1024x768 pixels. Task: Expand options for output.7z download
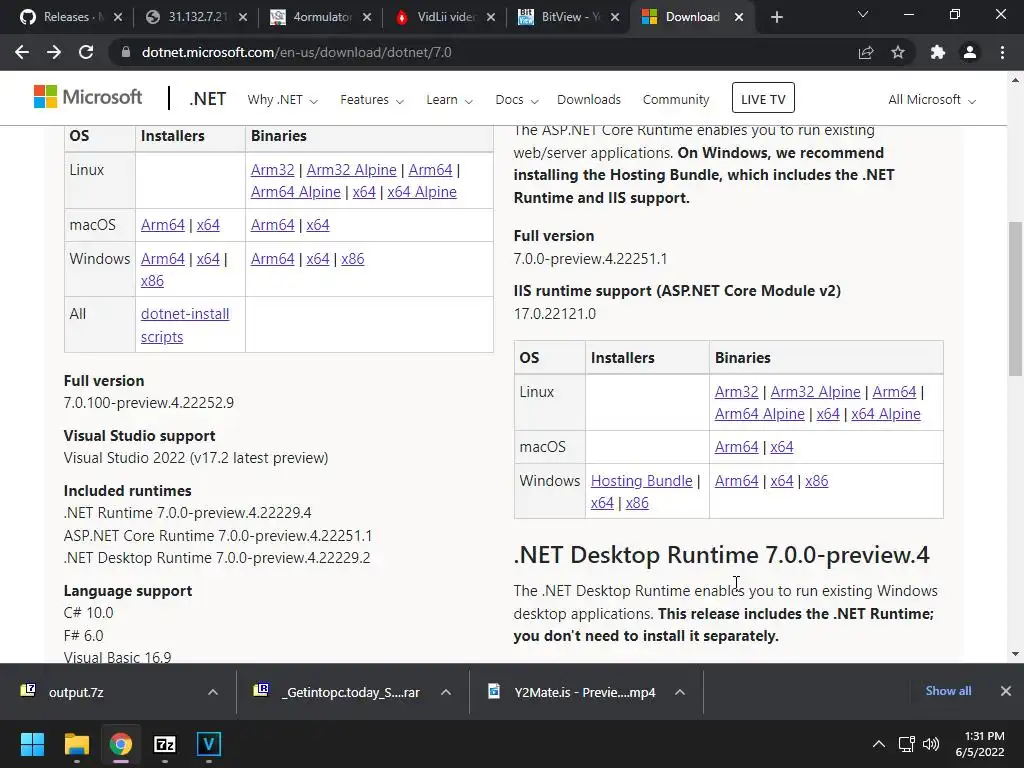tap(213, 692)
